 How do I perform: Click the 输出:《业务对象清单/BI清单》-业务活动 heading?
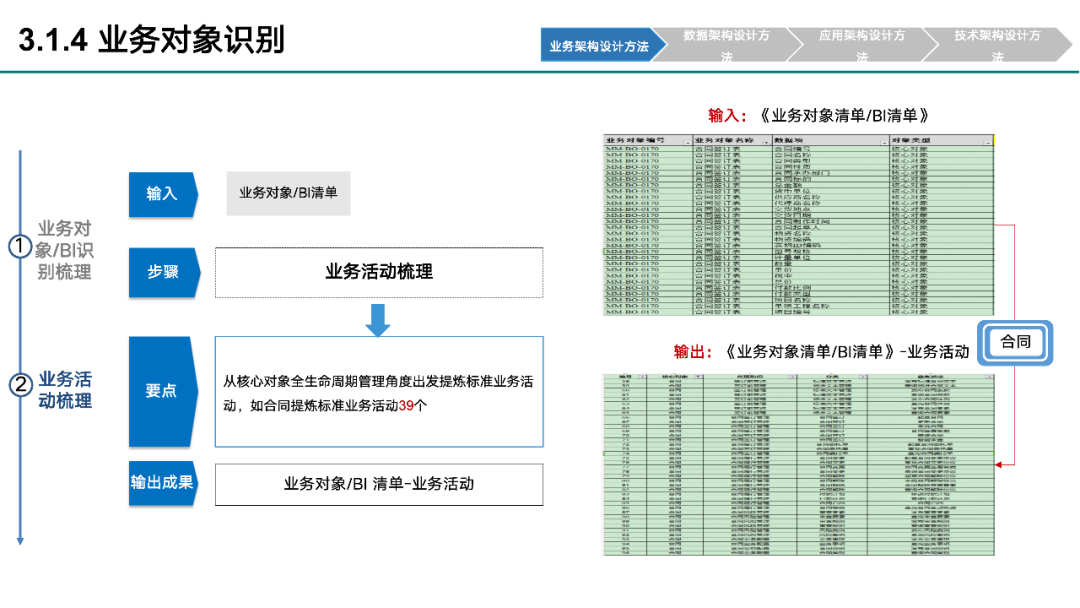coord(821,352)
